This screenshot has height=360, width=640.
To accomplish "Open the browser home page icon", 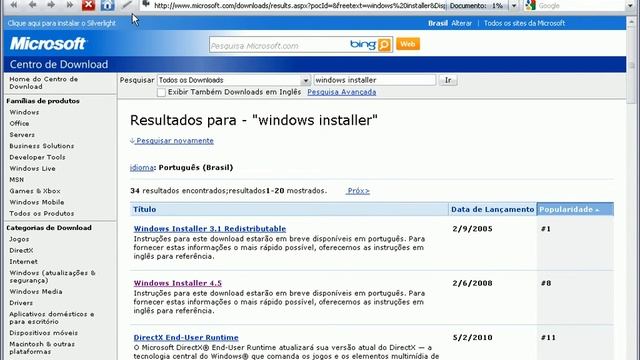I will point(107,5).
